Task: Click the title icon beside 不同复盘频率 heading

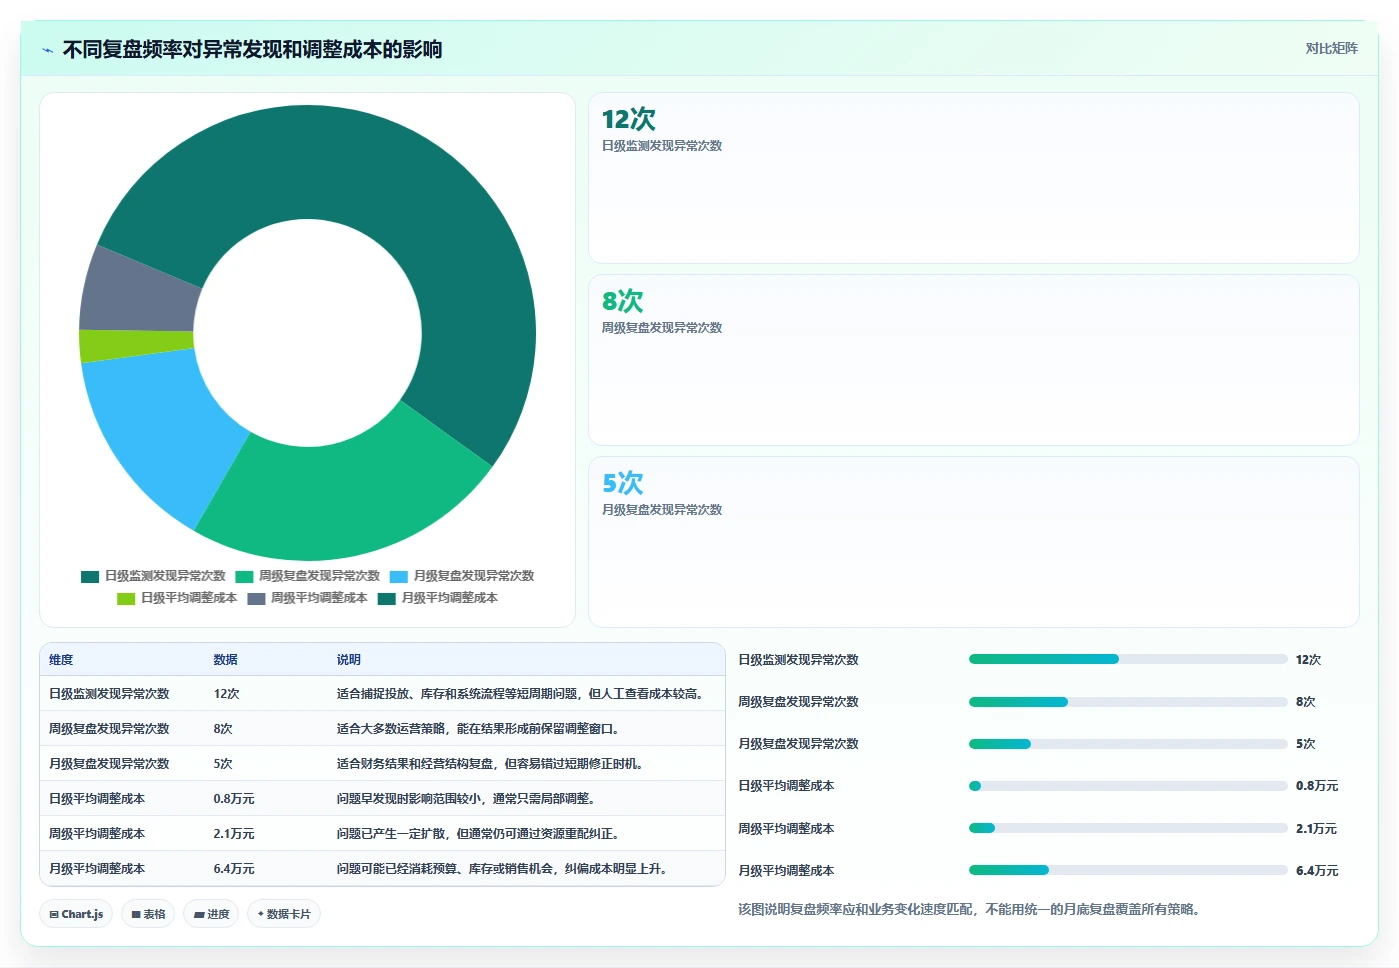Action: (47, 50)
